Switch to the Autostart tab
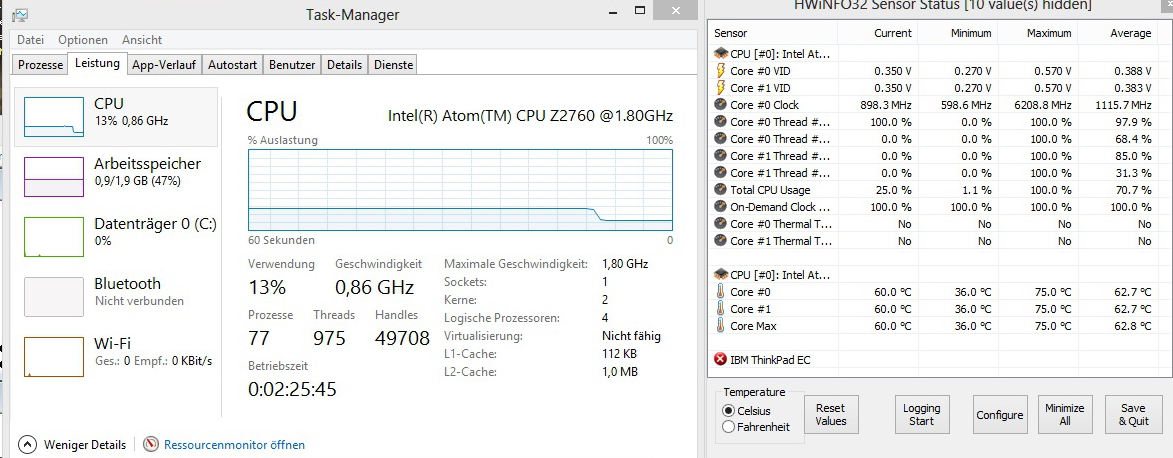This screenshot has width=1173, height=458. (x=232, y=65)
